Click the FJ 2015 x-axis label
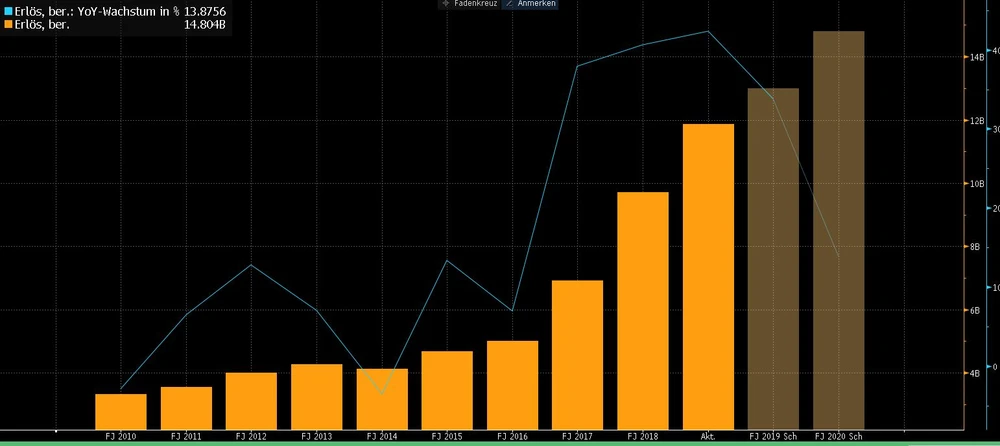1000x446 pixels. pyautogui.click(x=447, y=437)
